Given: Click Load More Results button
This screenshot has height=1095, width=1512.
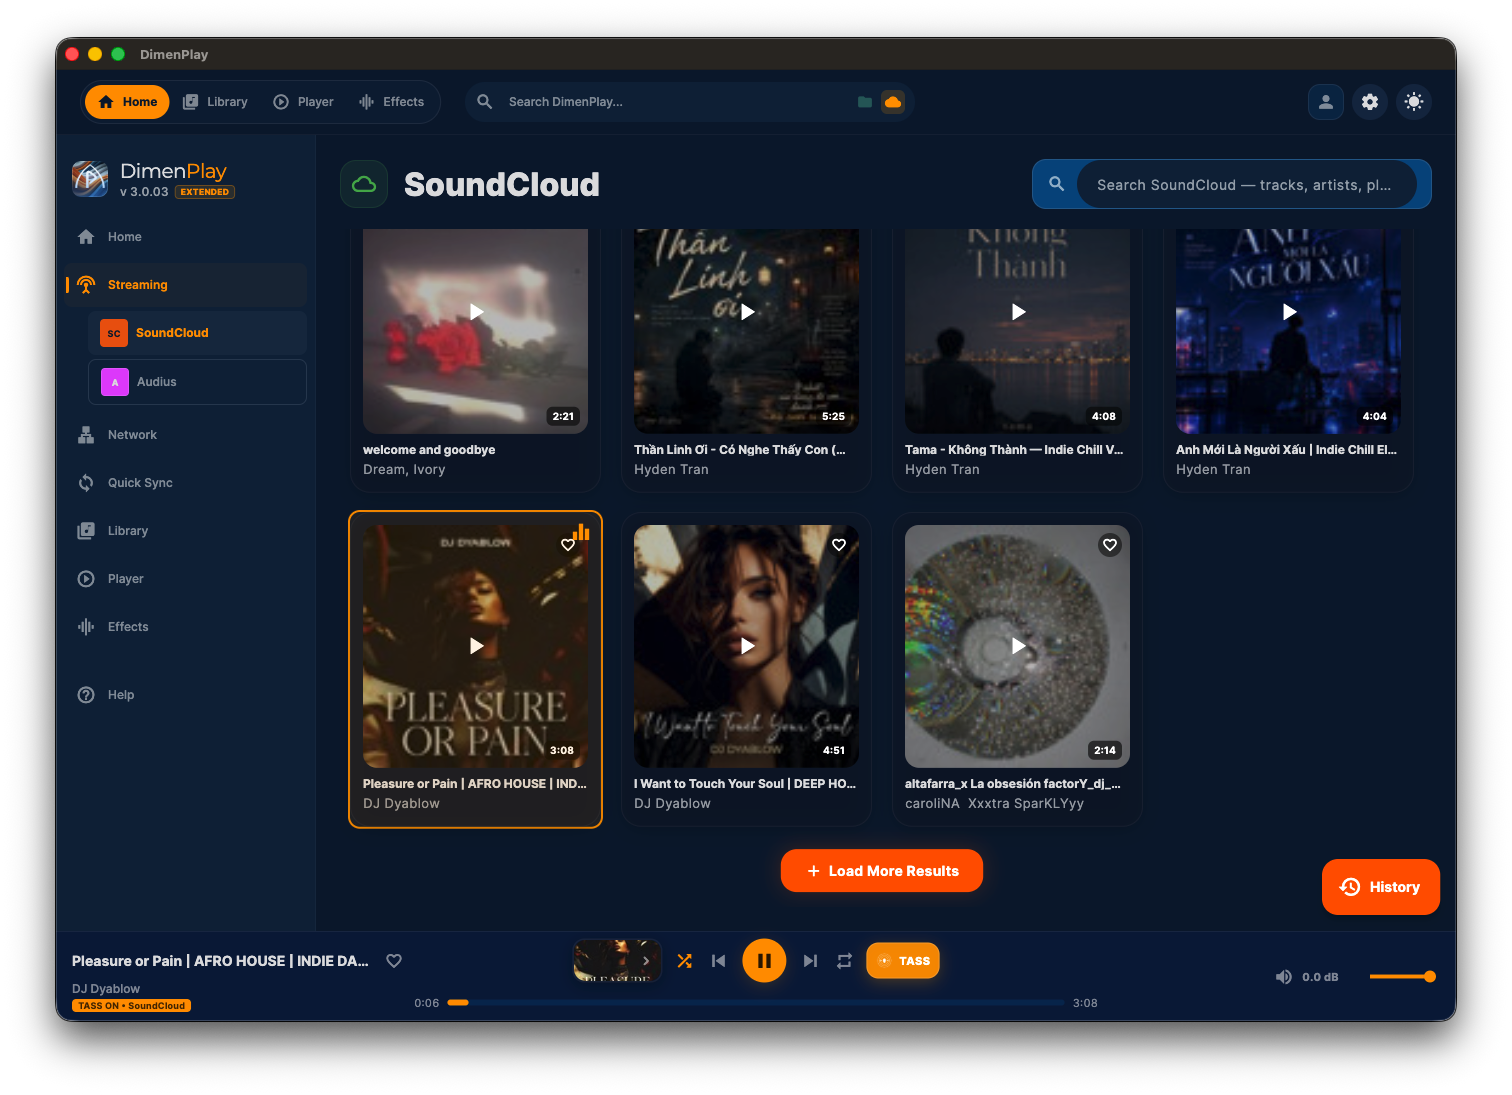Looking at the screenshot, I should coord(882,871).
